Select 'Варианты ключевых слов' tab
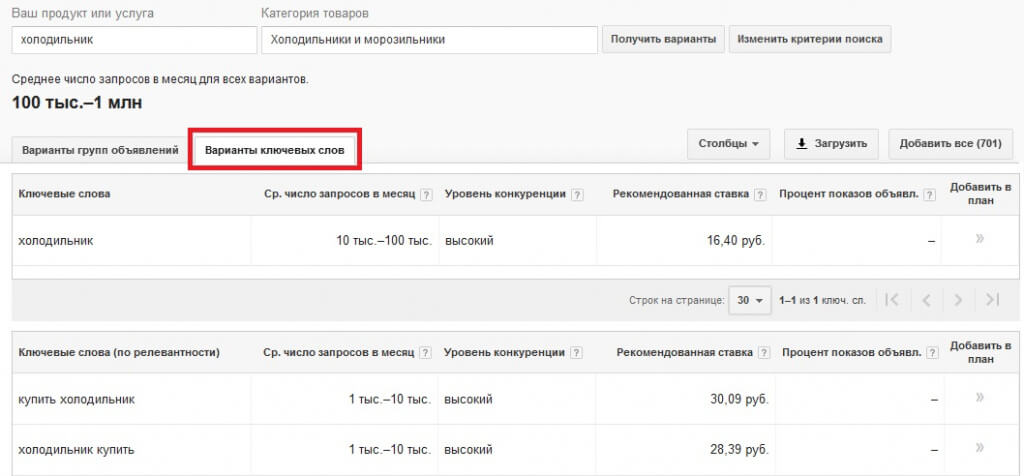This screenshot has height=476, width=1024. click(x=275, y=150)
